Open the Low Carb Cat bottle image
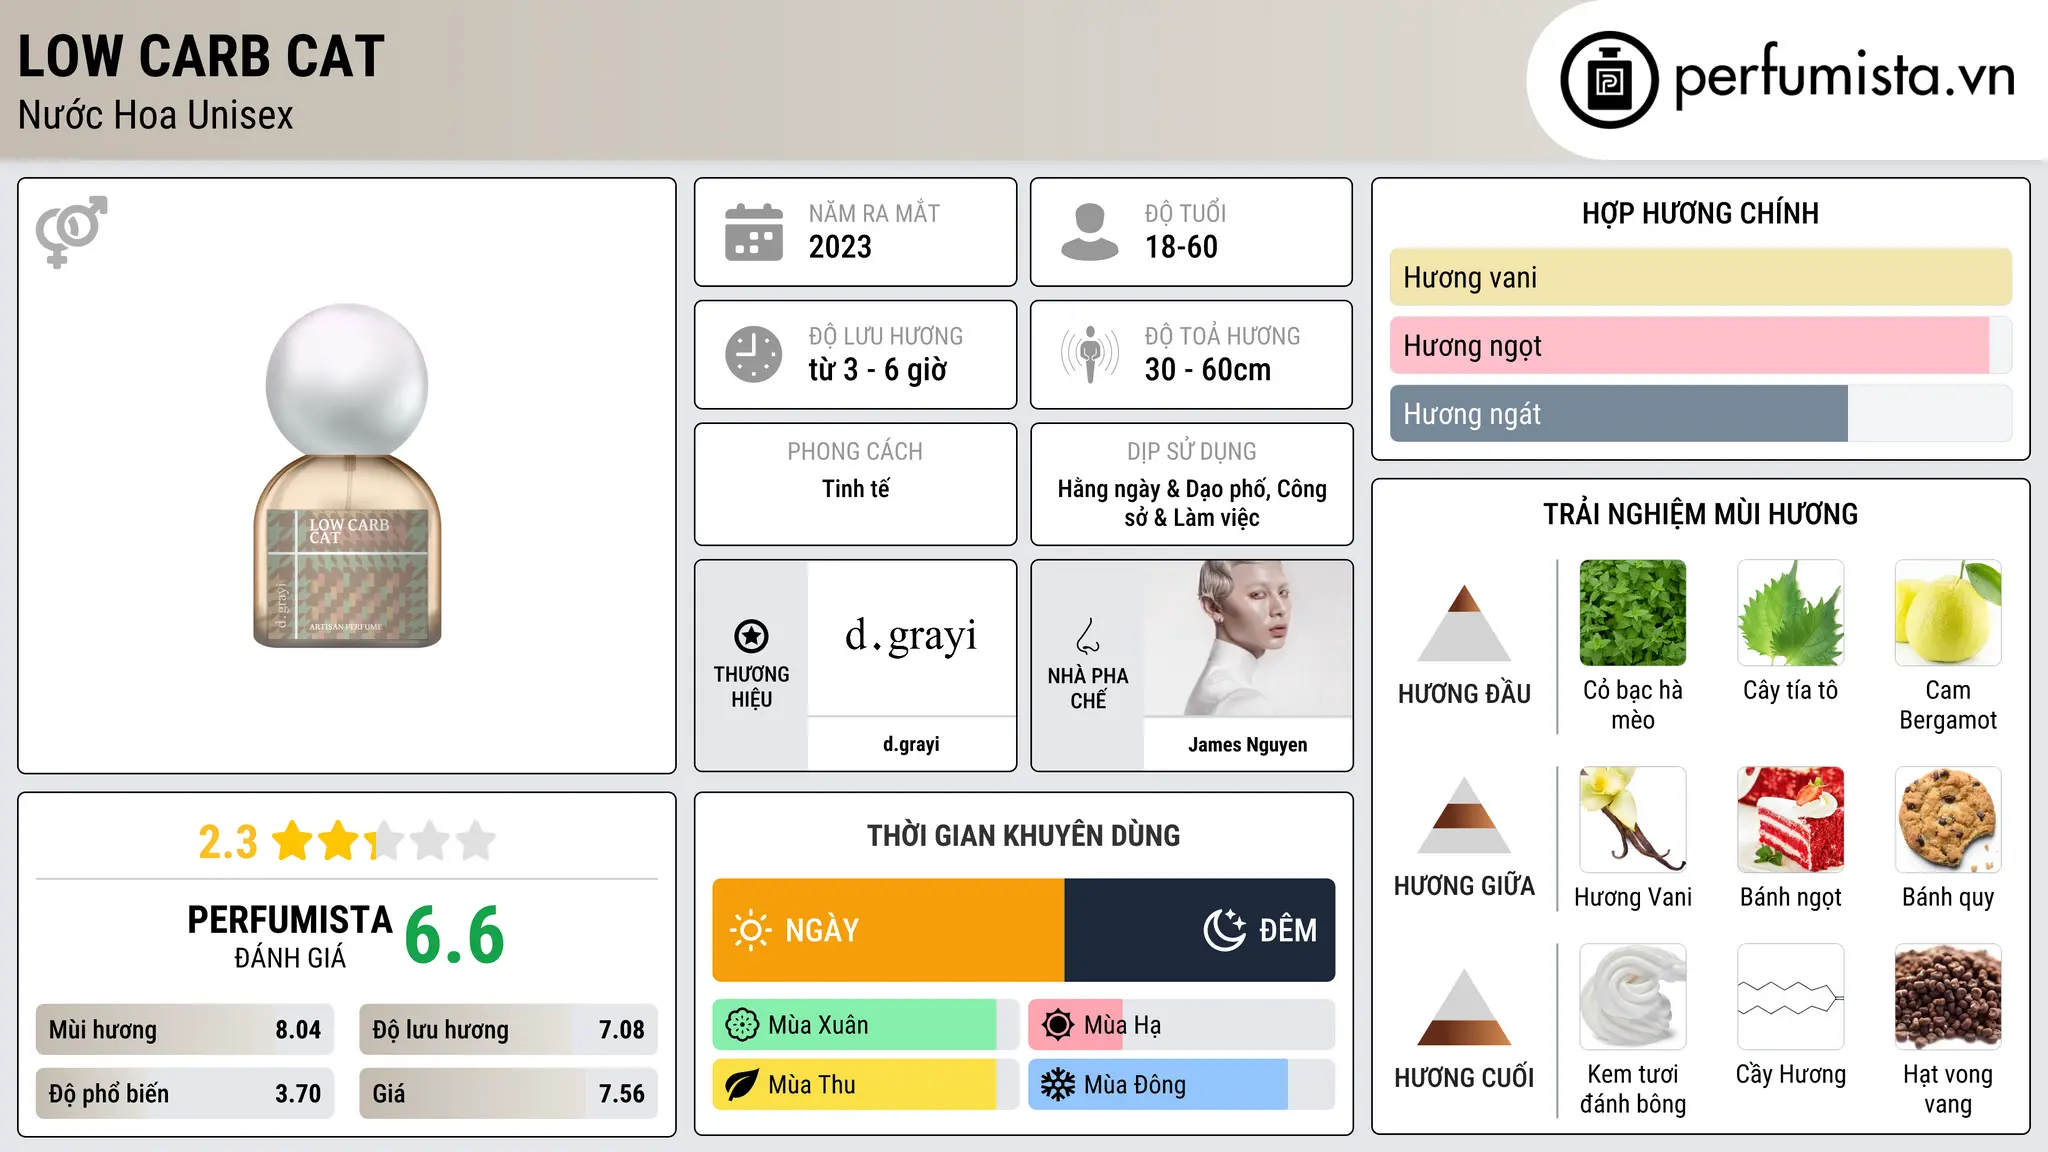The height and width of the screenshot is (1152, 2048). (347, 476)
